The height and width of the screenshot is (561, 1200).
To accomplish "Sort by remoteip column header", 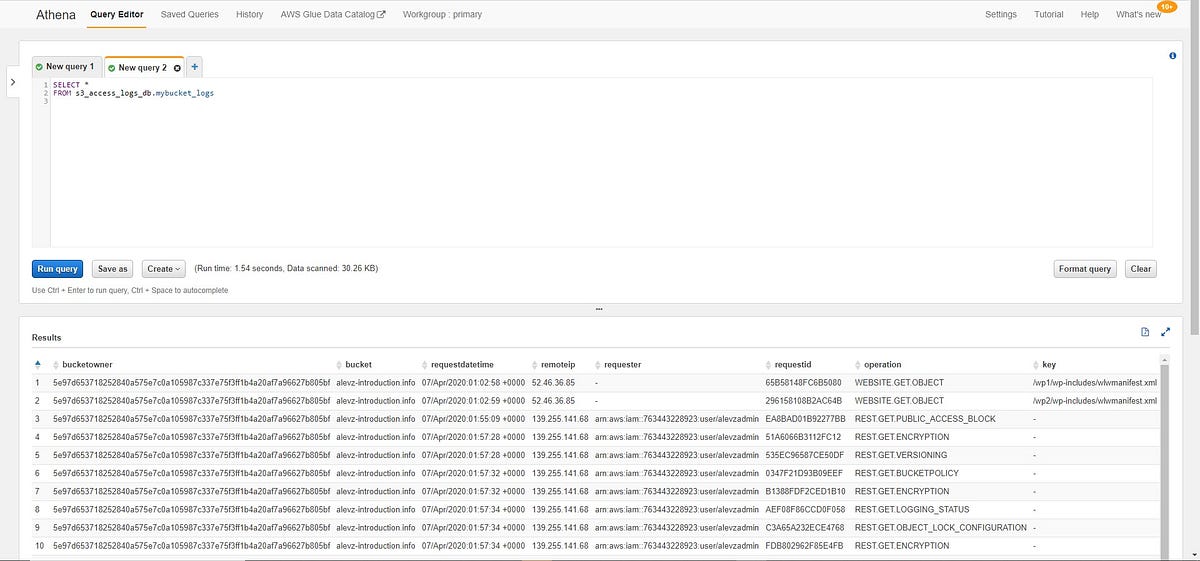I will pyautogui.click(x=557, y=365).
